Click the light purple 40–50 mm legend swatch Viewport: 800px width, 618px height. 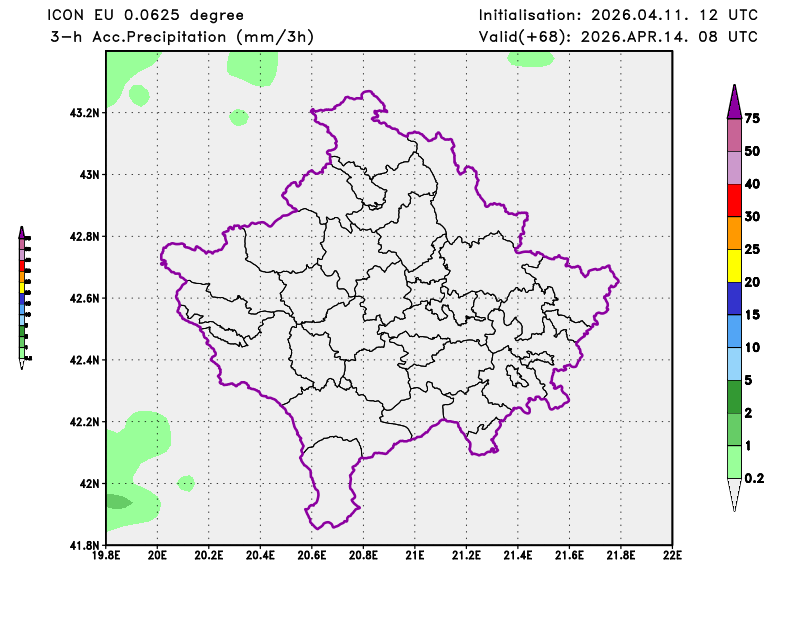pyautogui.click(x=734, y=167)
